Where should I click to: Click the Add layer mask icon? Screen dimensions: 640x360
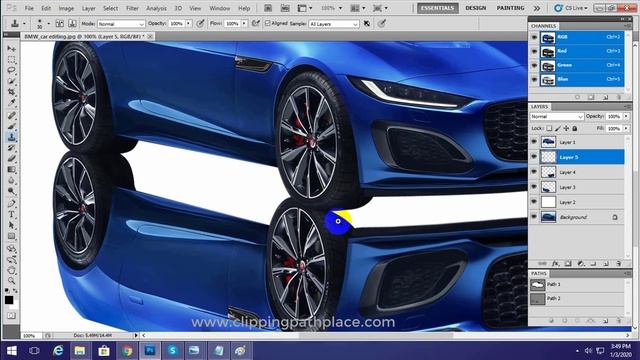click(x=568, y=264)
